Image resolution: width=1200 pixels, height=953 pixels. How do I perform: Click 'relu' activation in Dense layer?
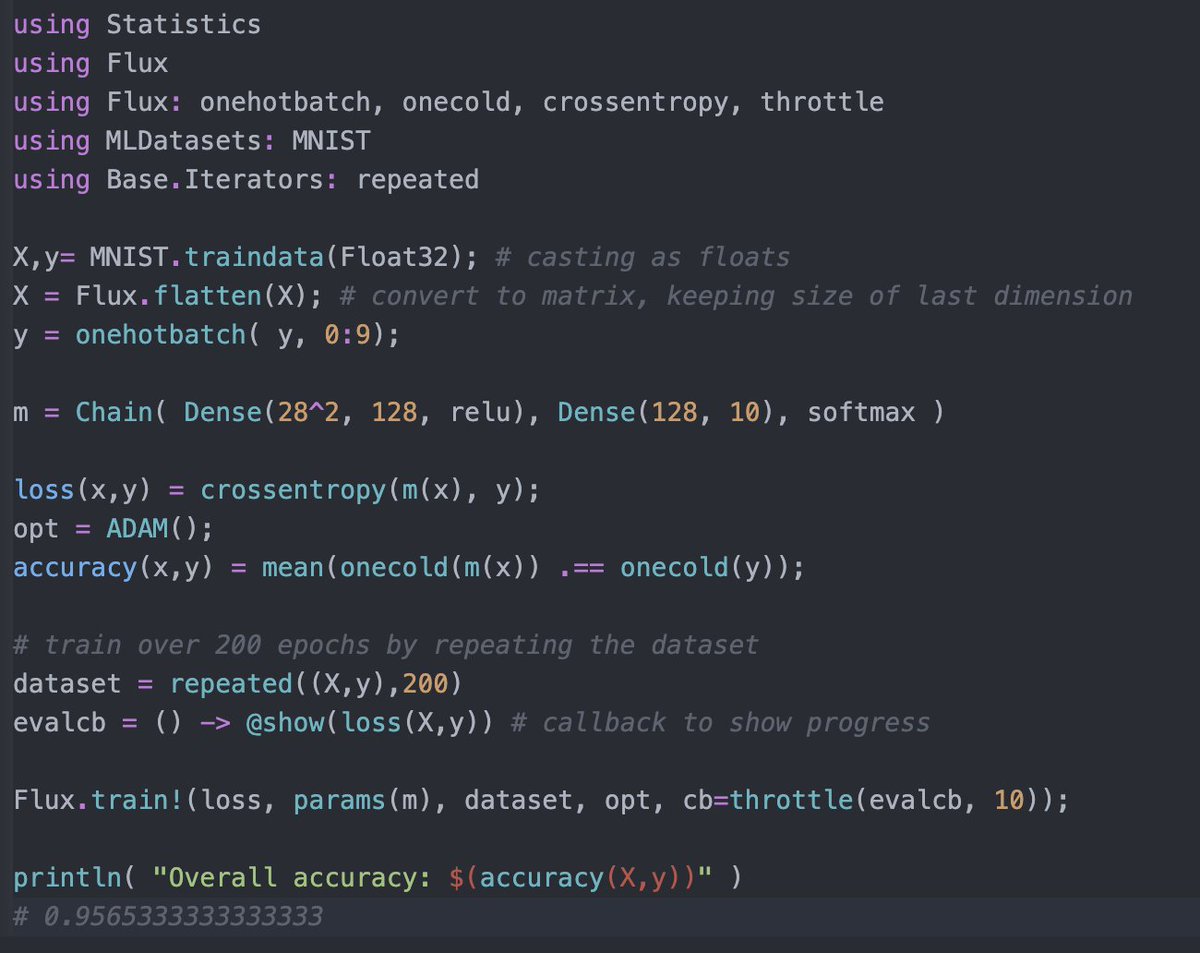pos(480,412)
